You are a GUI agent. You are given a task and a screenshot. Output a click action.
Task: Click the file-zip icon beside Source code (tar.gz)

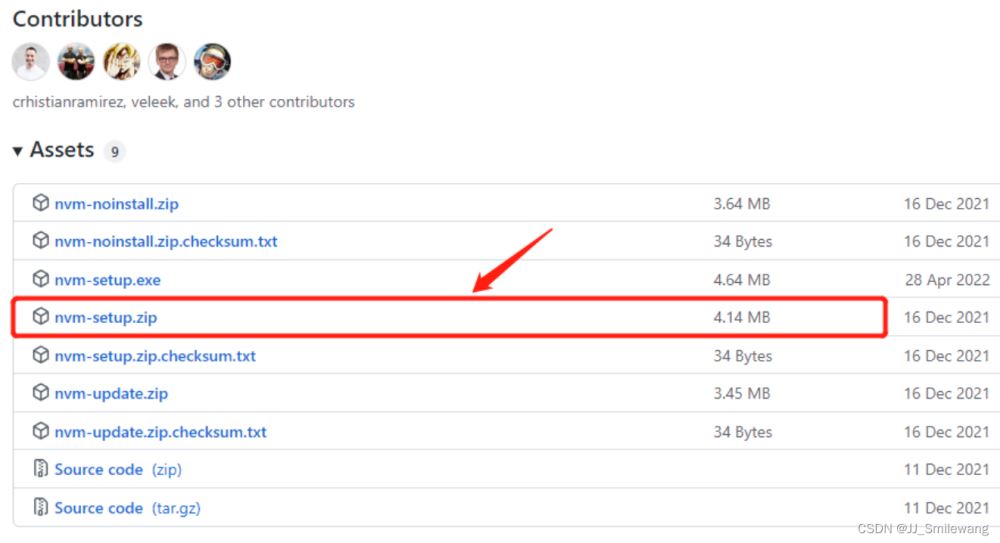(40, 507)
